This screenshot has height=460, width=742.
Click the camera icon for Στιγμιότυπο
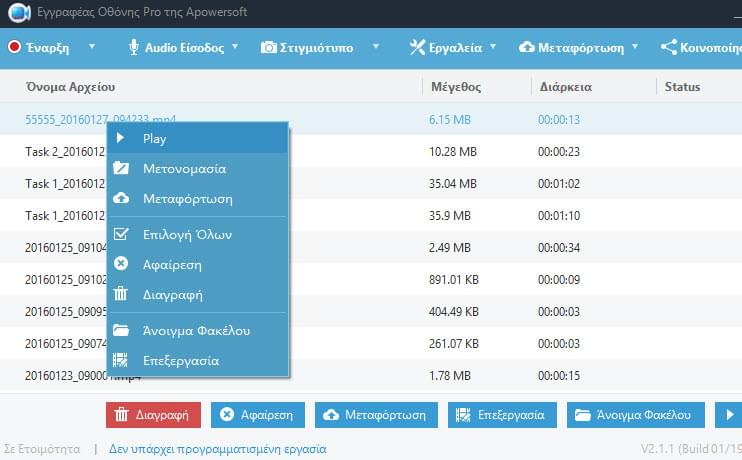pos(269,47)
